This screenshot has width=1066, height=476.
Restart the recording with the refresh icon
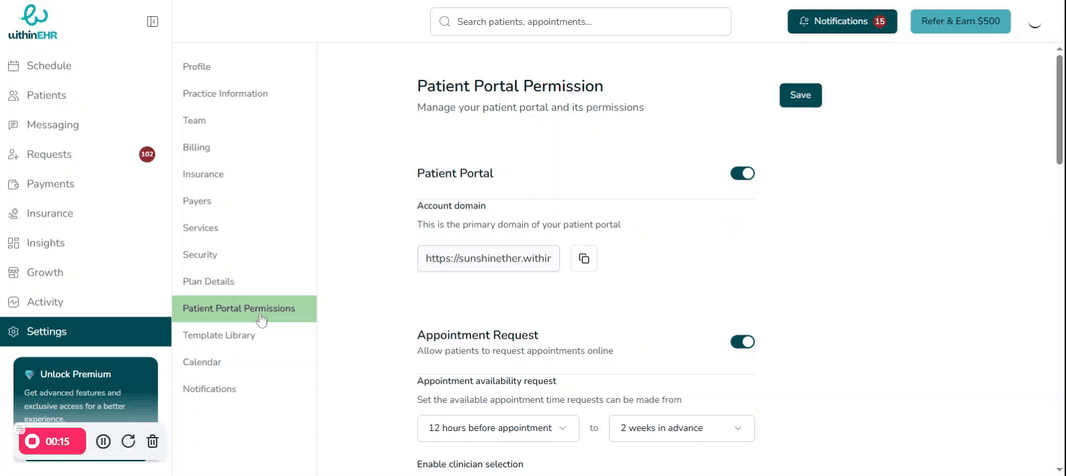pos(128,441)
